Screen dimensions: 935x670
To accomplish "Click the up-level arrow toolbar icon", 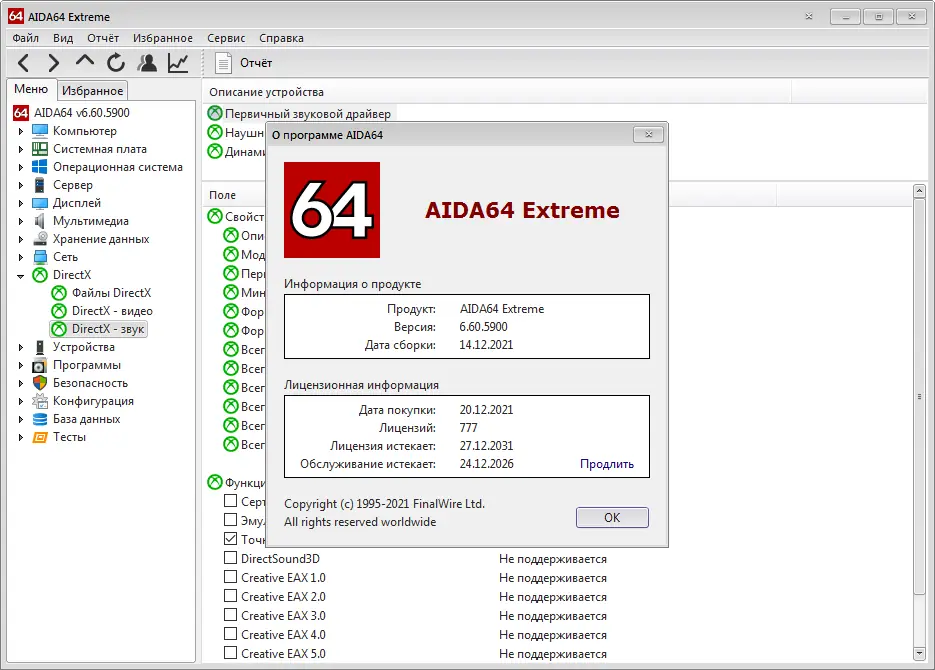I will [x=85, y=61].
